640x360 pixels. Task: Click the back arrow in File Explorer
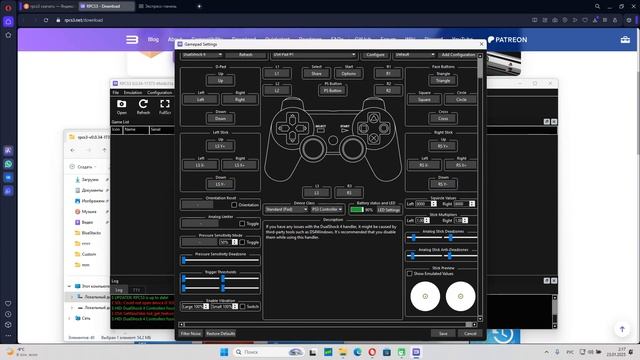[72, 150]
